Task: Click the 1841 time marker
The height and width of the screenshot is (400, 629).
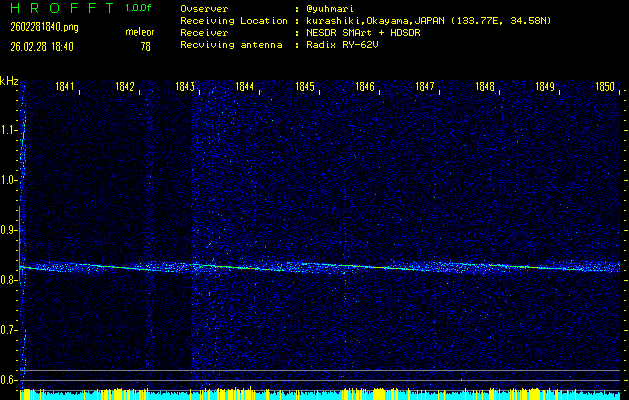Action: pos(67,87)
